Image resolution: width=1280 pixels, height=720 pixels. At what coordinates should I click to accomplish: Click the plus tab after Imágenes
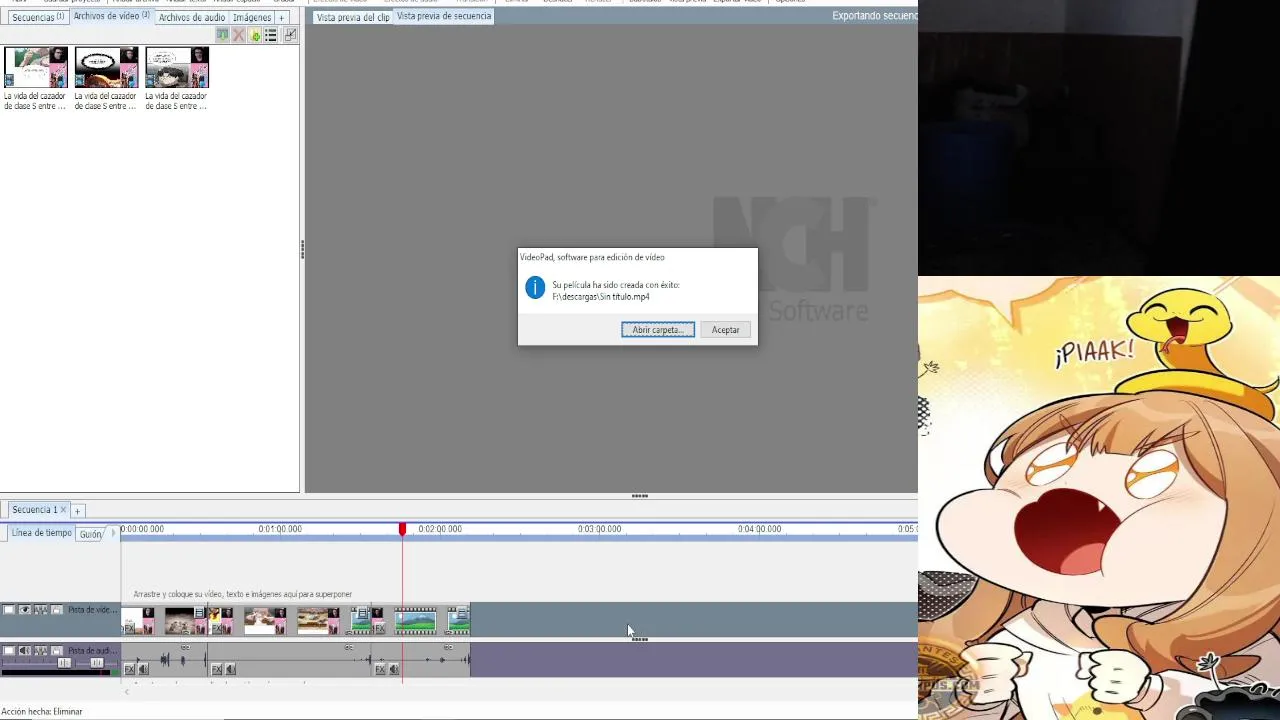pyautogui.click(x=281, y=18)
